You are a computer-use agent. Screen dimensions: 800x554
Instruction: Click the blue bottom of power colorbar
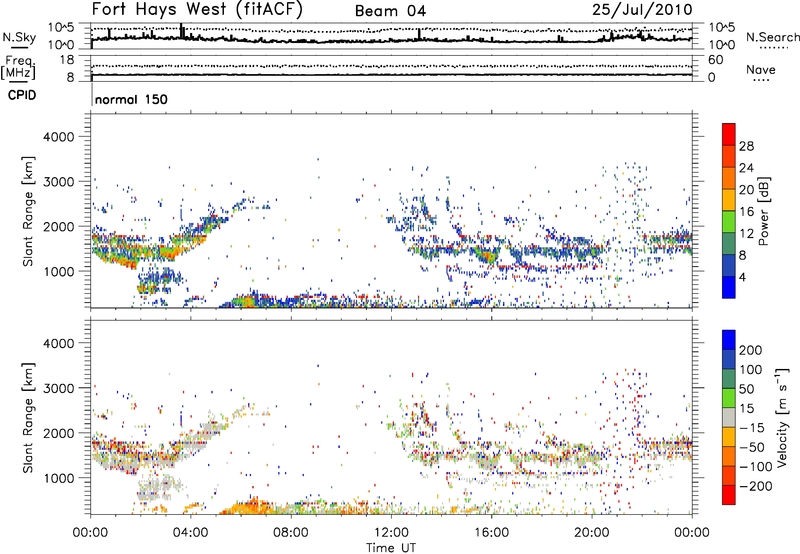[729, 287]
